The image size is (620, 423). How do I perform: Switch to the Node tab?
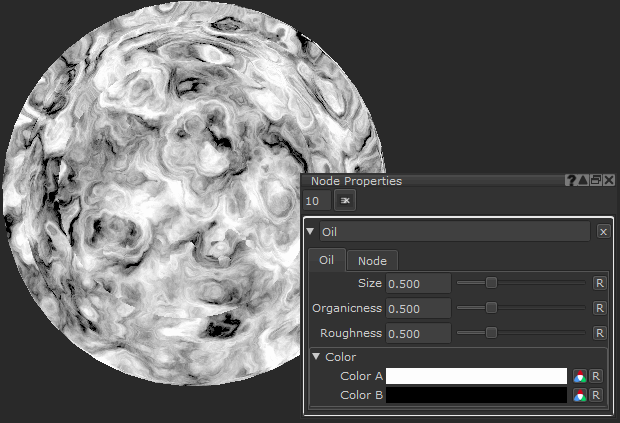pos(372,260)
